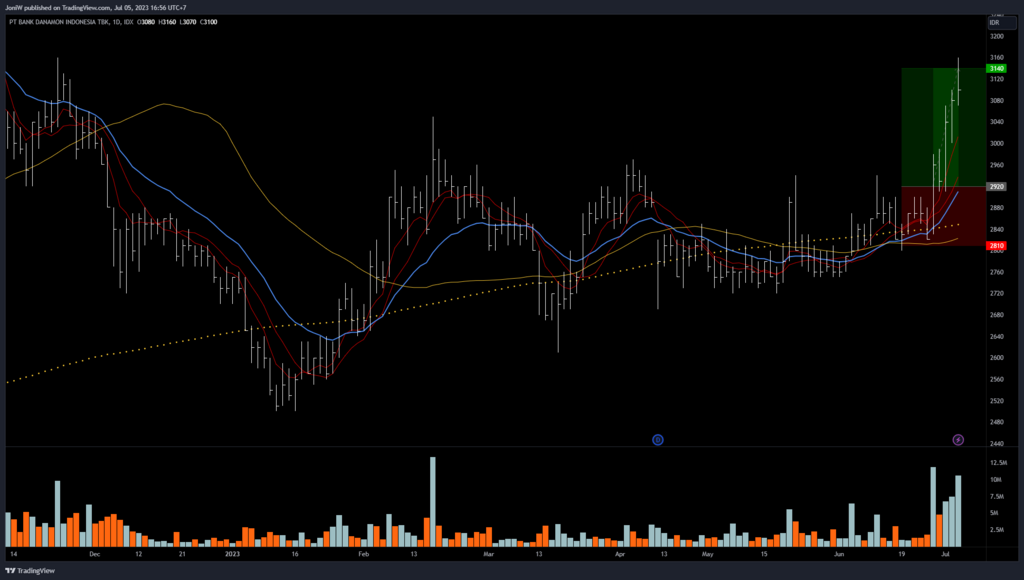The image size is (1024, 580).
Task: Click the tallest volume bar in February
Action: pyautogui.click(x=433, y=502)
